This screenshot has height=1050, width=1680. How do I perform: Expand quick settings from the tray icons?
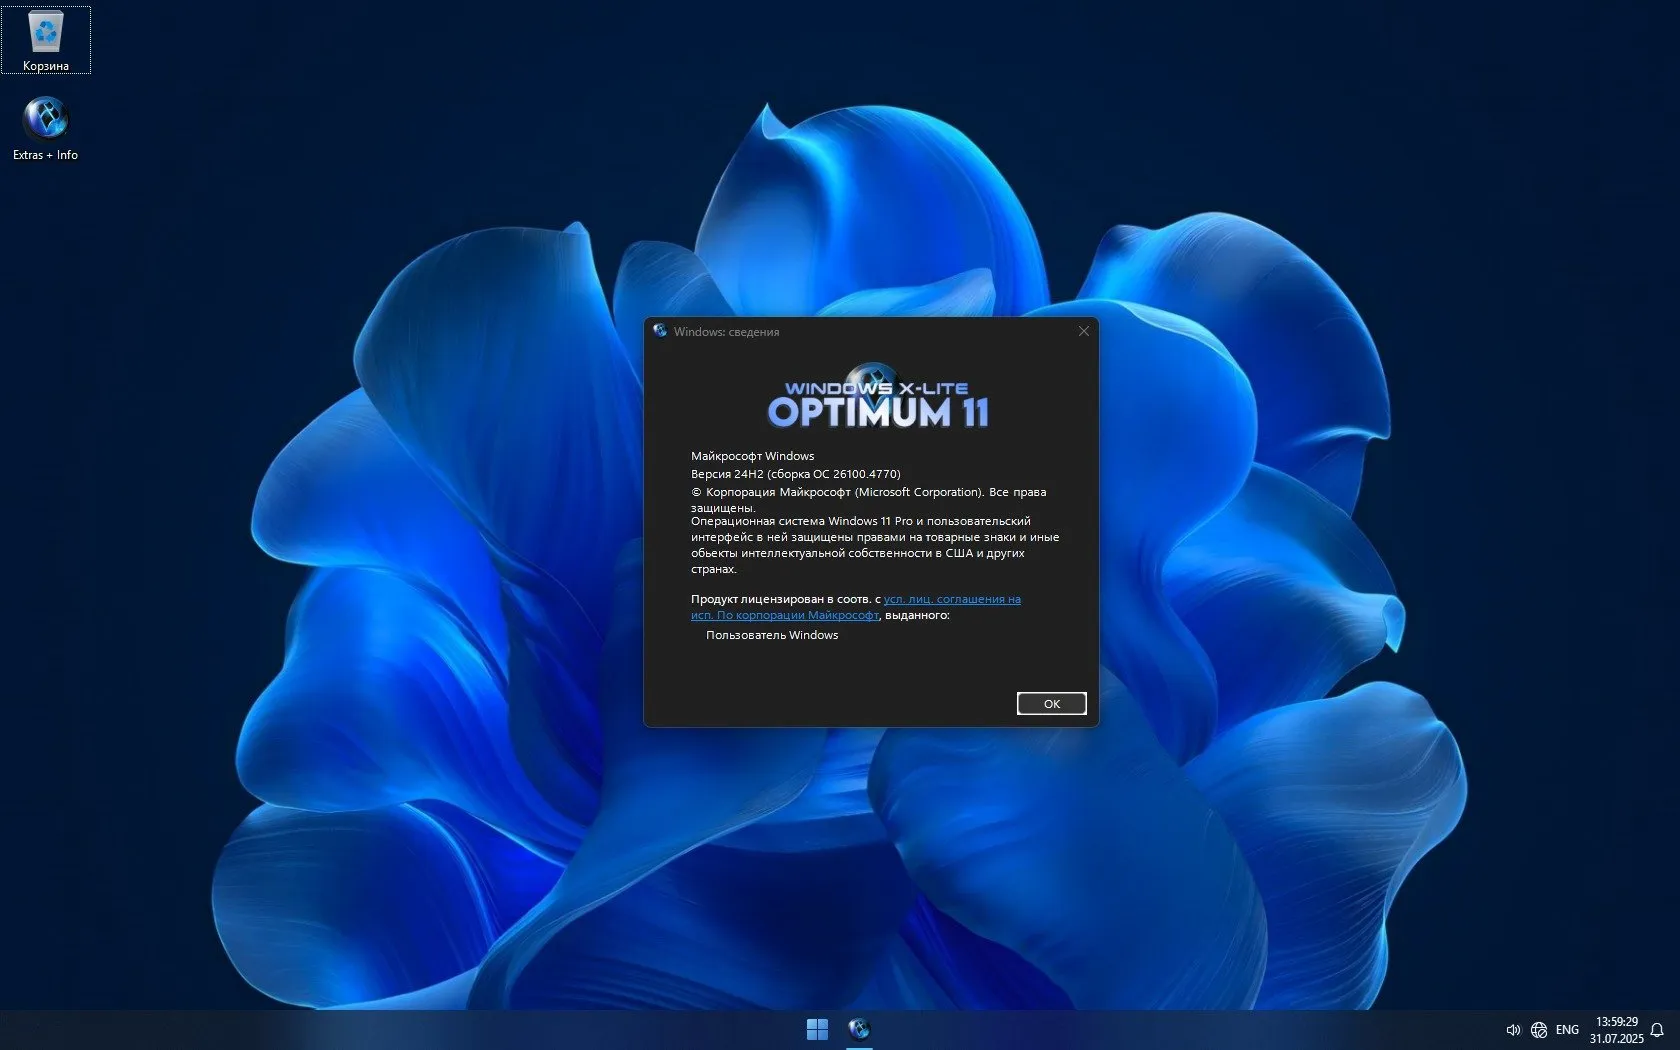click(1526, 1029)
